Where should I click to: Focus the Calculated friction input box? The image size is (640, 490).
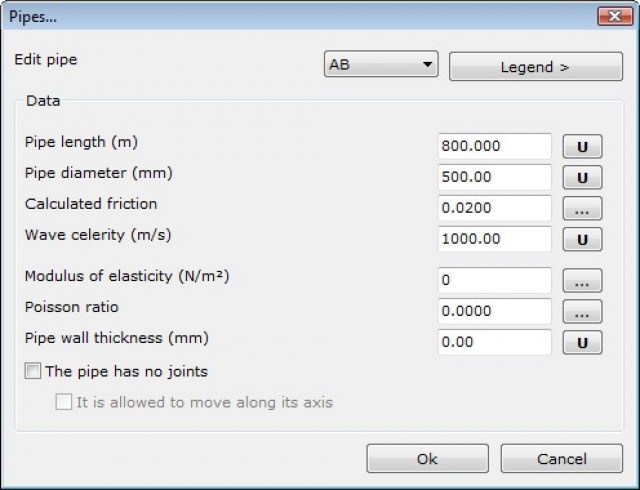click(x=494, y=208)
